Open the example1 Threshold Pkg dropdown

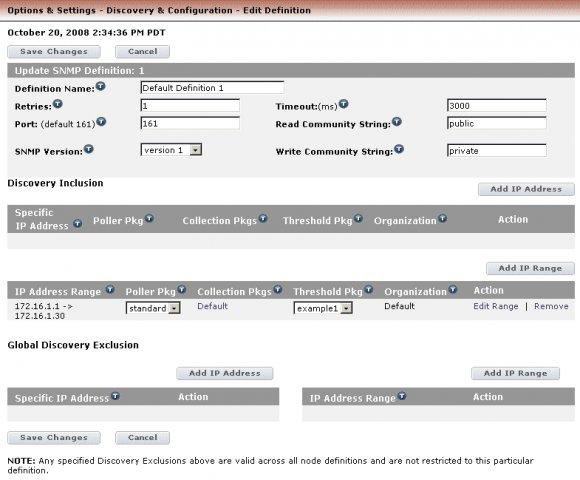point(323,308)
